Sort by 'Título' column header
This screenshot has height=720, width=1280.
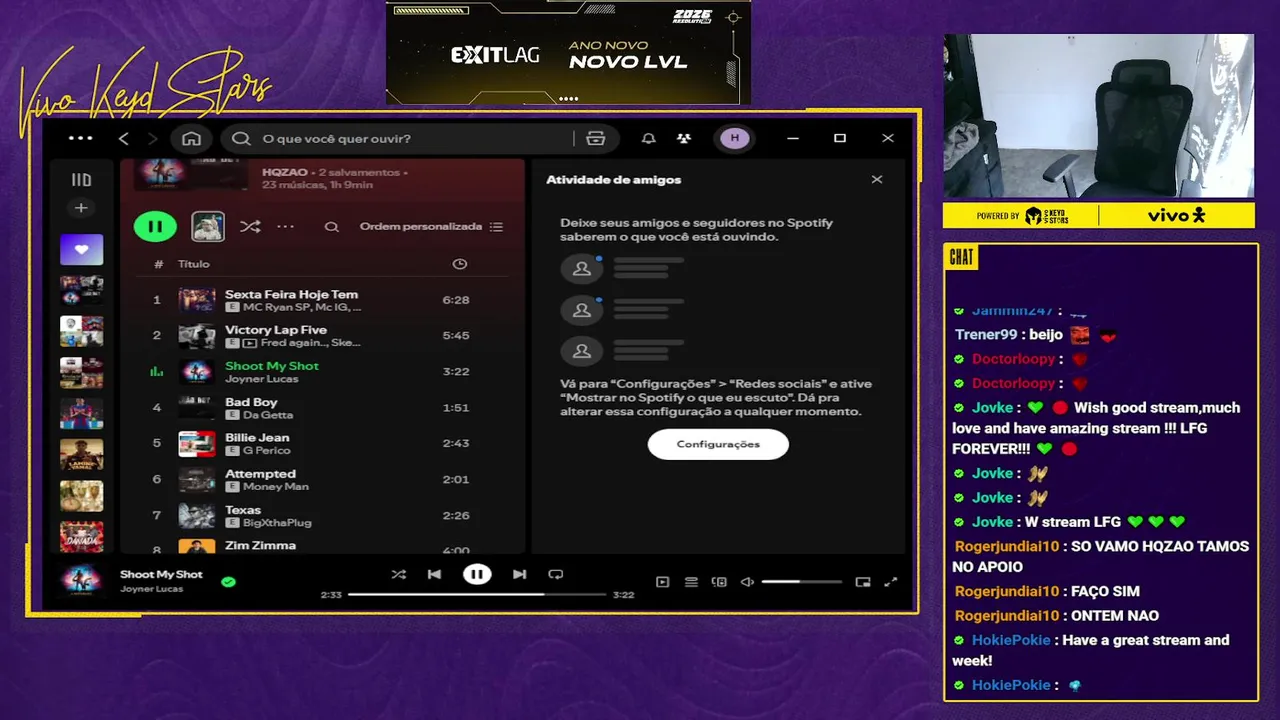[194, 264]
